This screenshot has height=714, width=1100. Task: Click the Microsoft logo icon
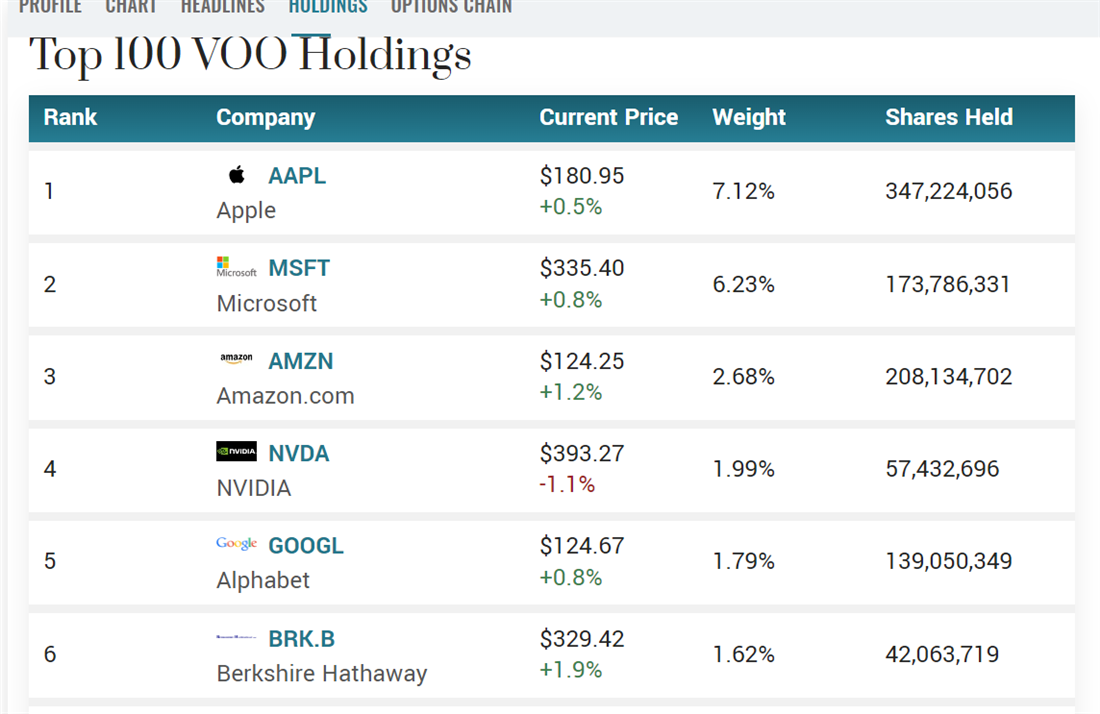(x=237, y=268)
